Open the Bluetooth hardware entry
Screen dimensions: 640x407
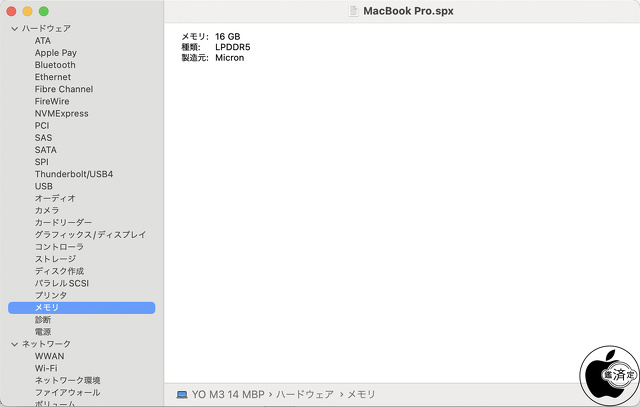coord(55,65)
